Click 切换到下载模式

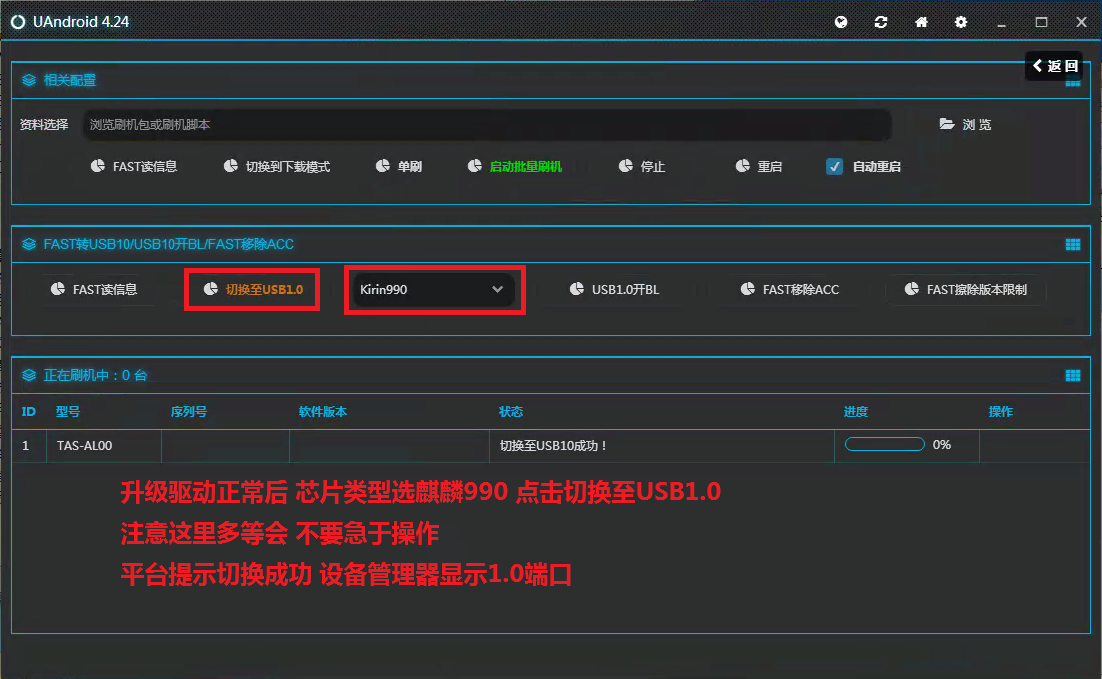click(277, 167)
